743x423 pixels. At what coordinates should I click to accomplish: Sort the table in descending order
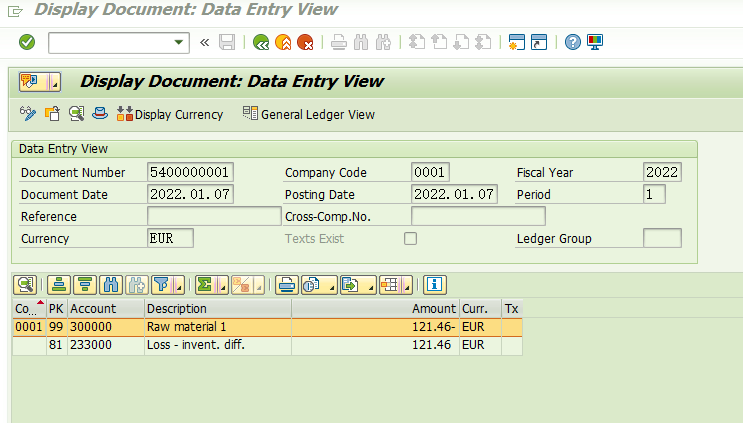point(85,285)
